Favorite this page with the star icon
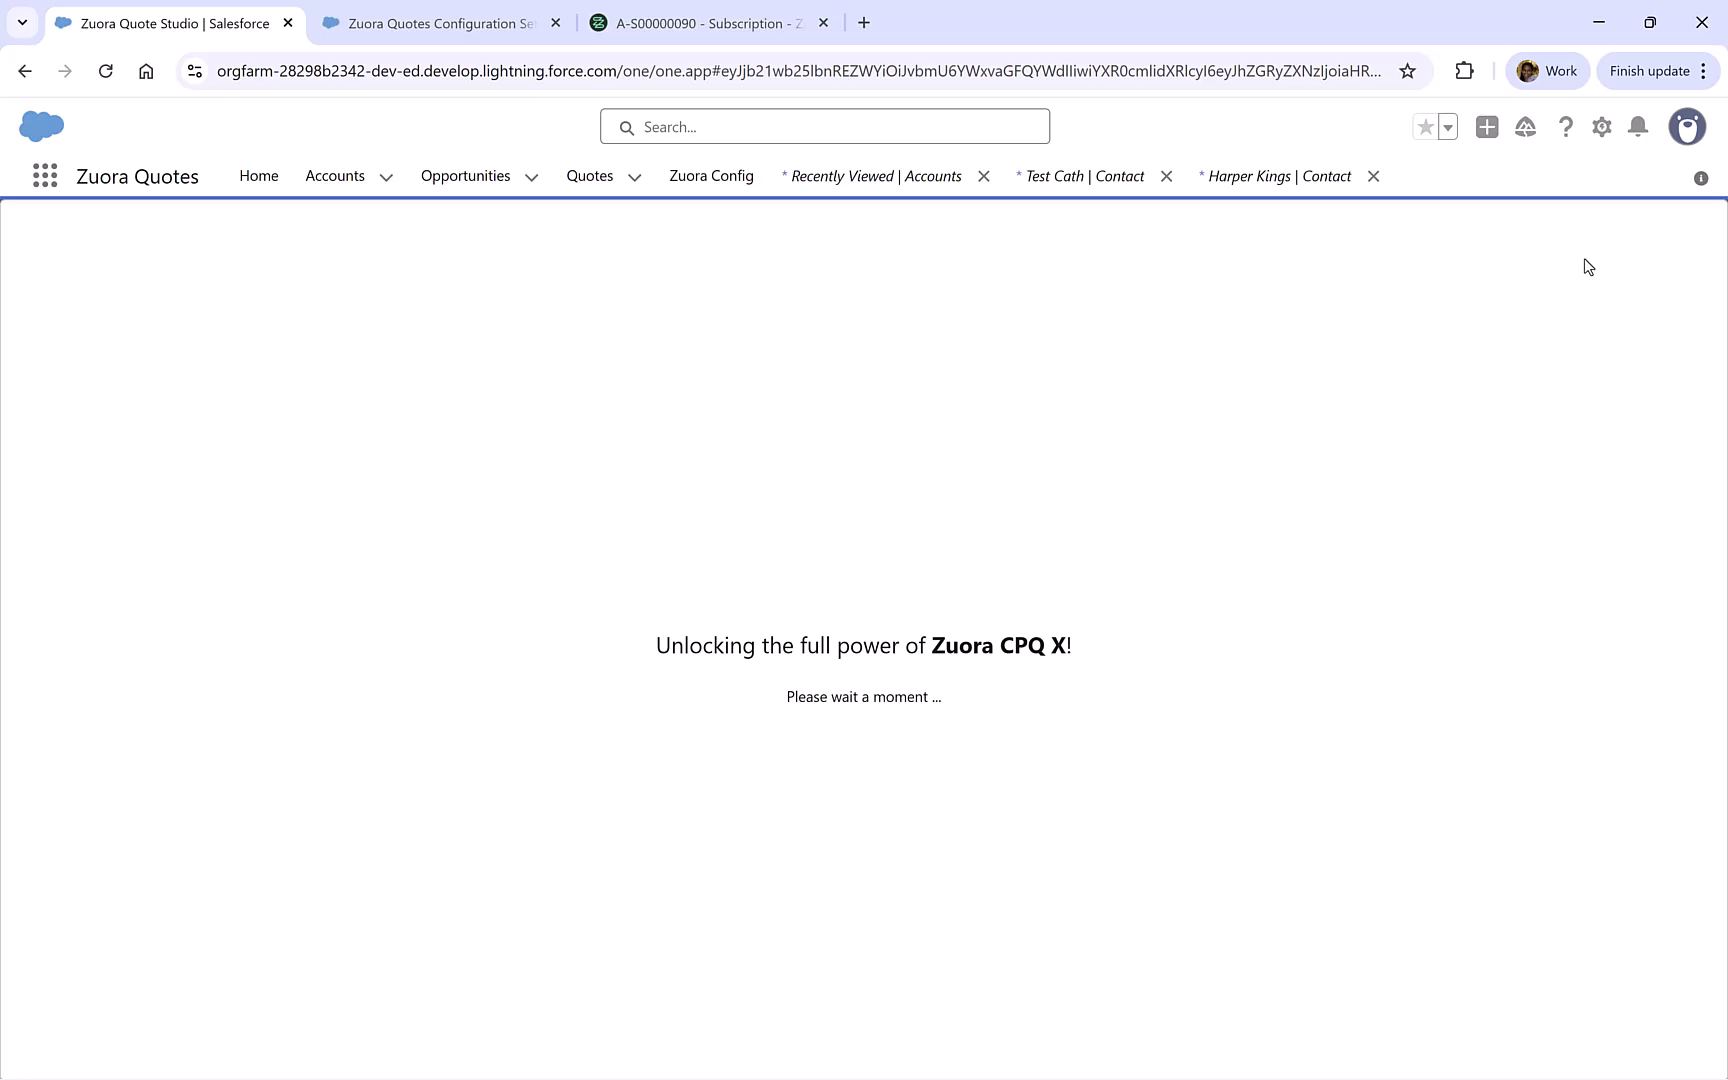This screenshot has height=1080, width=1728. tap(1424, 127)
